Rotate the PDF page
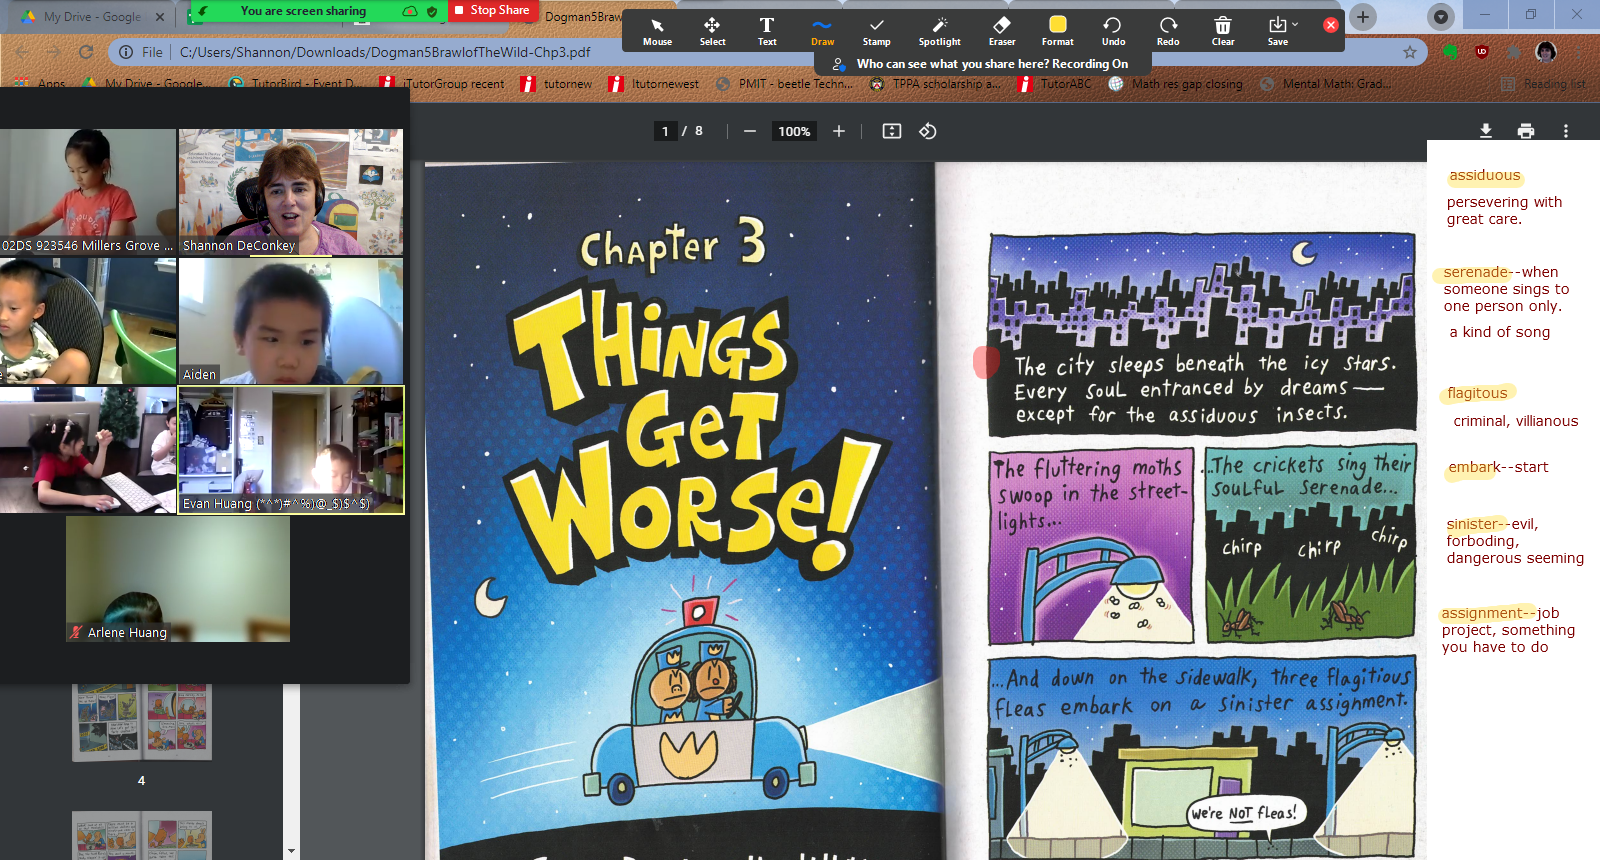Viewport: 1600px width, 860px height. 928,131
